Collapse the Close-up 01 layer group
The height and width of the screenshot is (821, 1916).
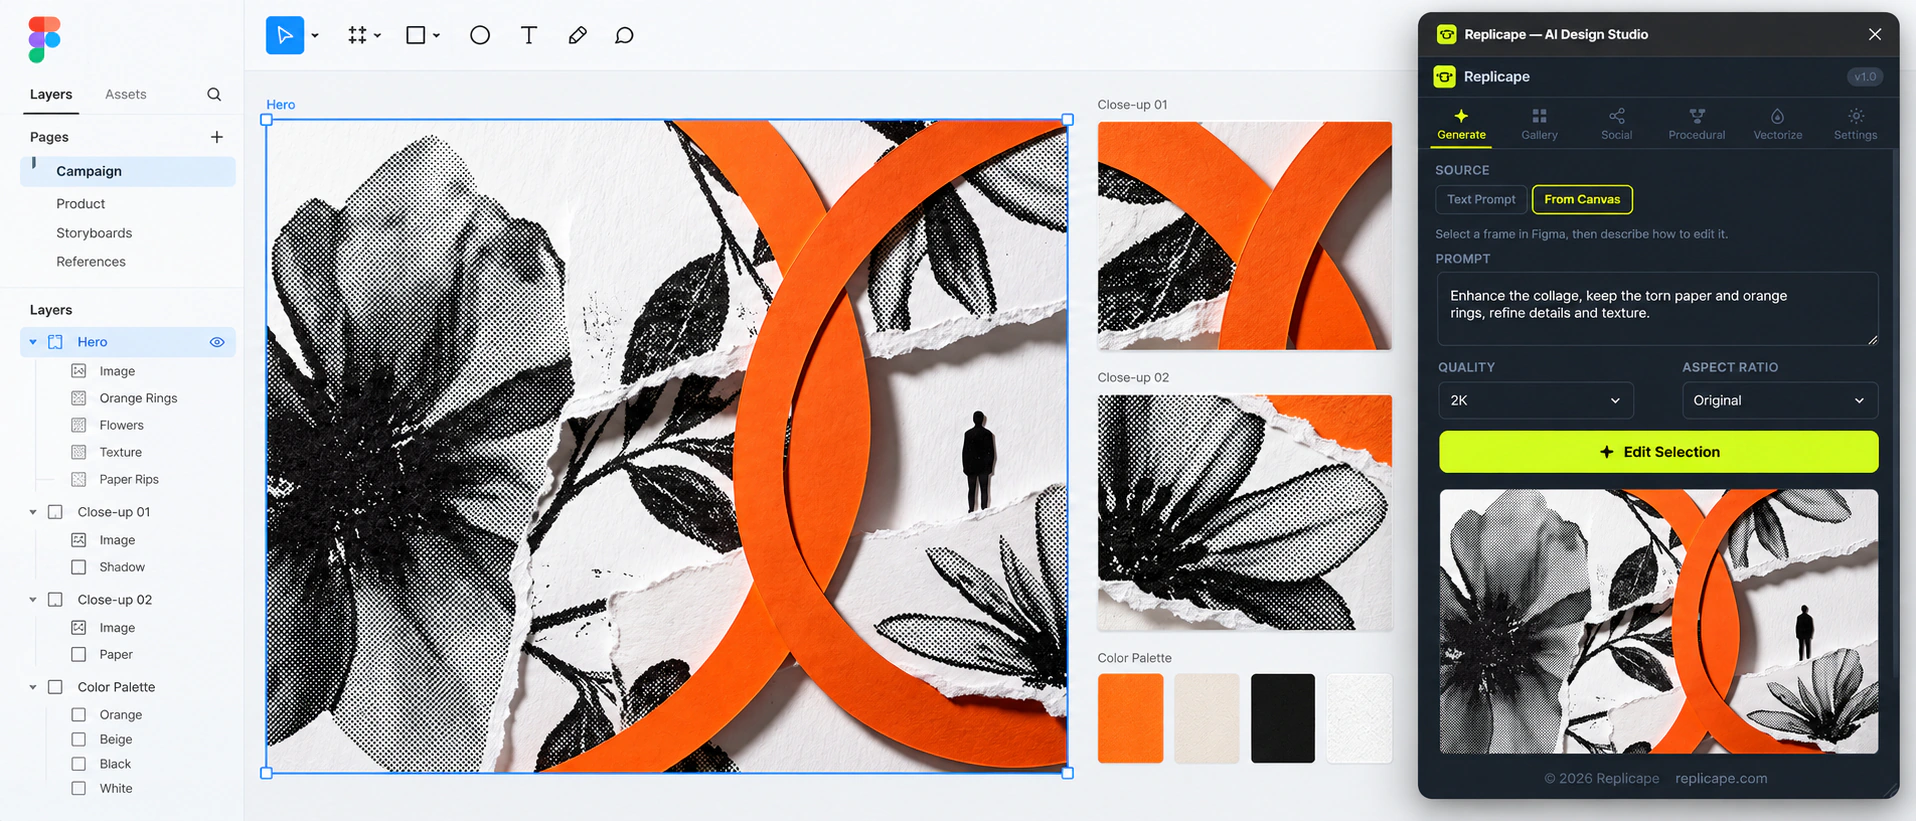[33, 512]
